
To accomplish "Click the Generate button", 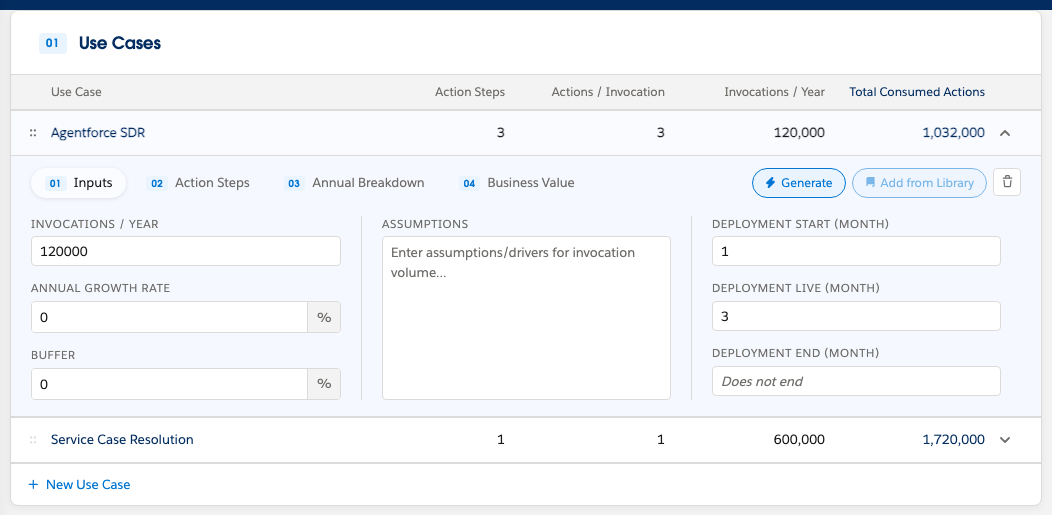I will tap(798, 182).
